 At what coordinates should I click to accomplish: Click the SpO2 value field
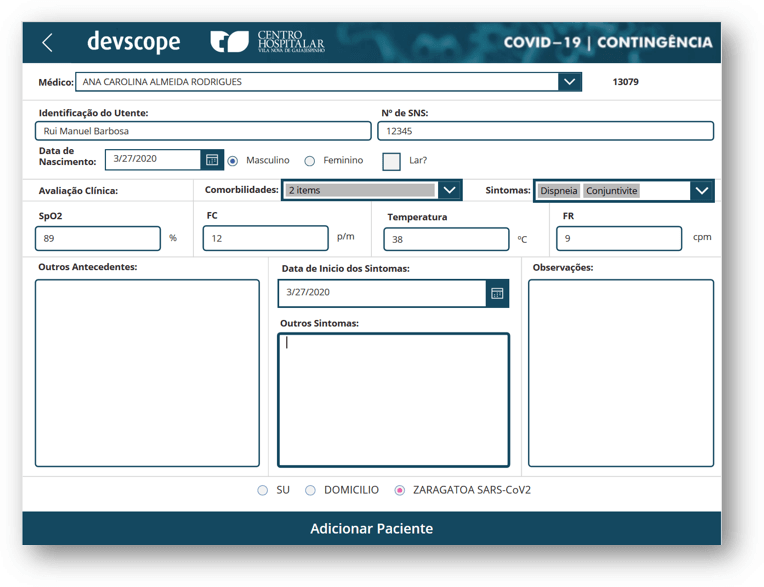[98, 239]
